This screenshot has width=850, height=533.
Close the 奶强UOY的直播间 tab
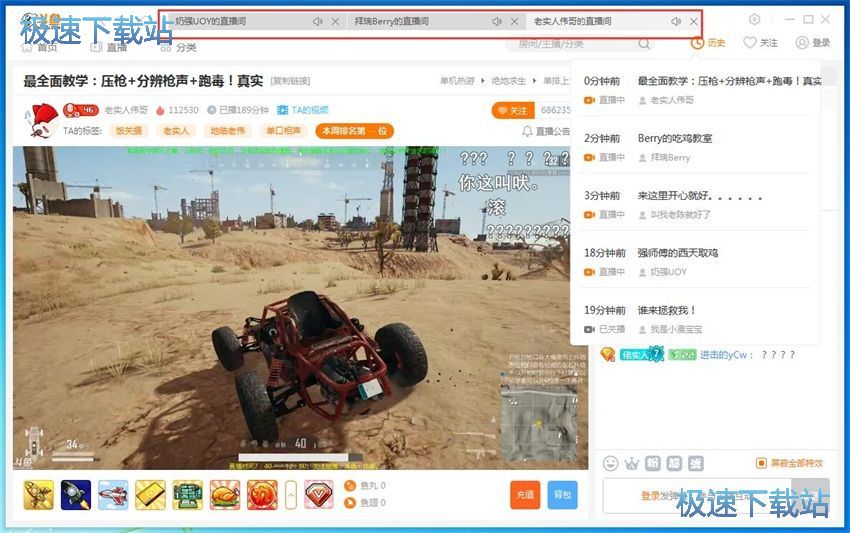(336, 22)
